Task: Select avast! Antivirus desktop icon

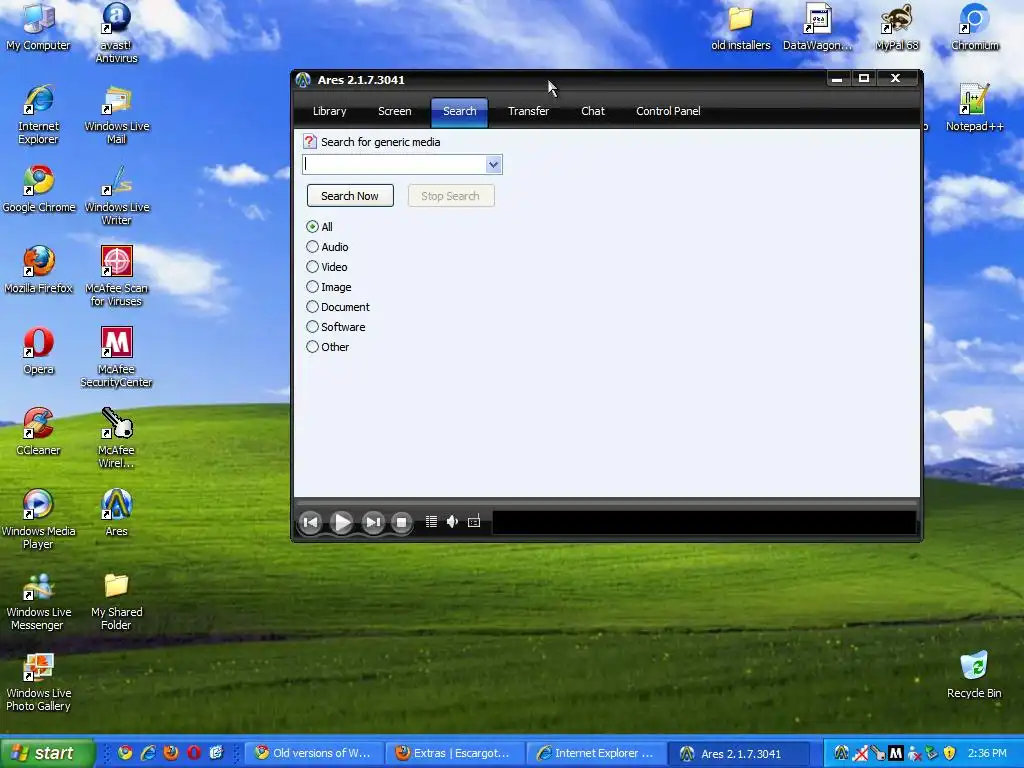Action: (116, 33)
